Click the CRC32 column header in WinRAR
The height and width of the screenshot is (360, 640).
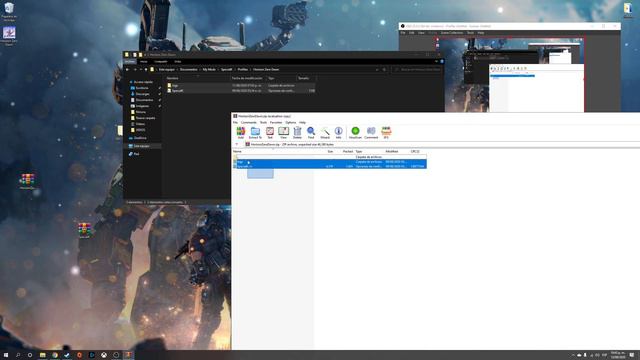pos(415,151)
